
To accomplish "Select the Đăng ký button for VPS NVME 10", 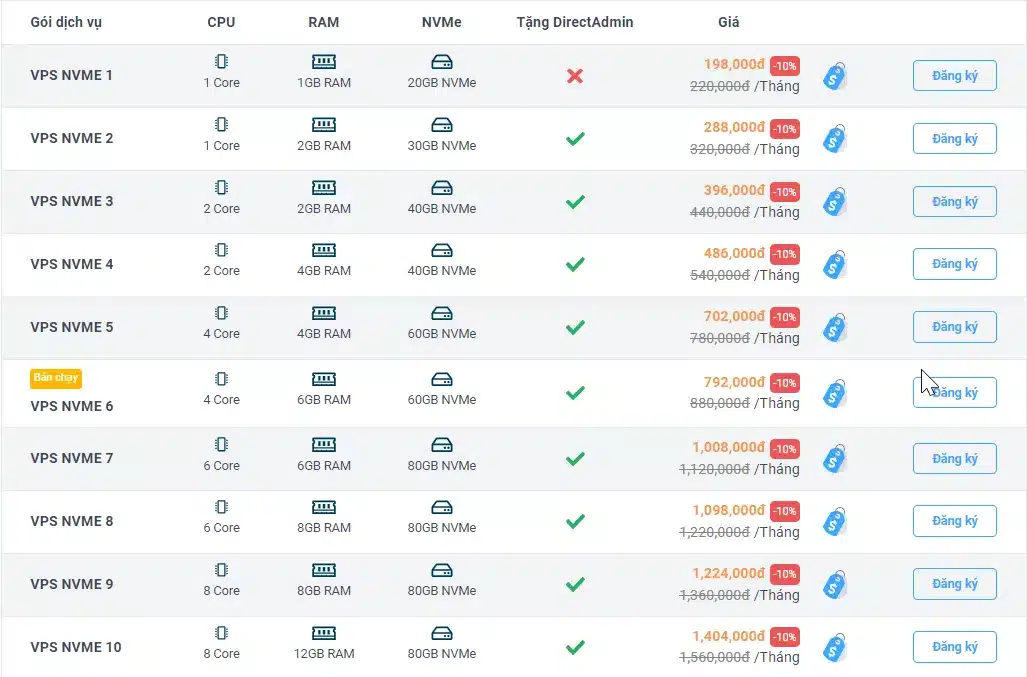I will tap(954, 647).
